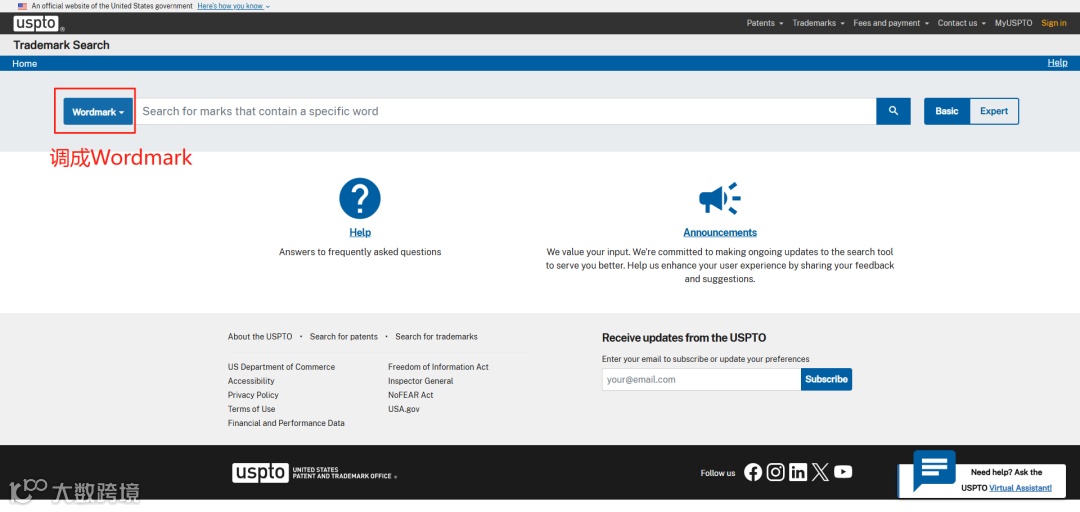
Task: Open USPTO Instagram icon
Action: click(x=776, y=472)
